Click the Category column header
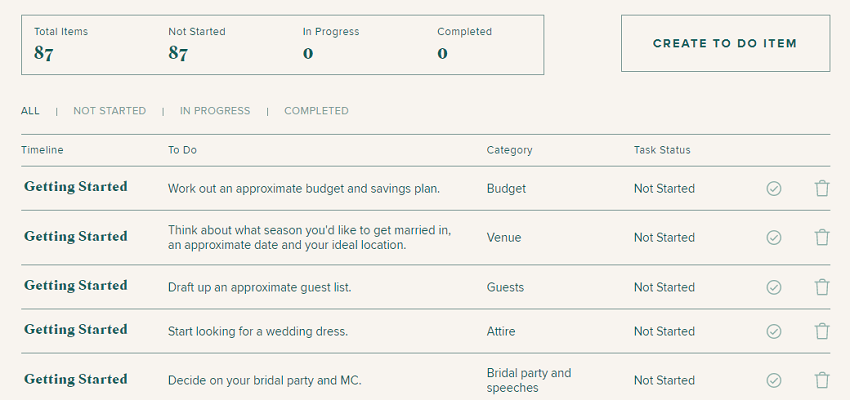 tap(509, 150)
